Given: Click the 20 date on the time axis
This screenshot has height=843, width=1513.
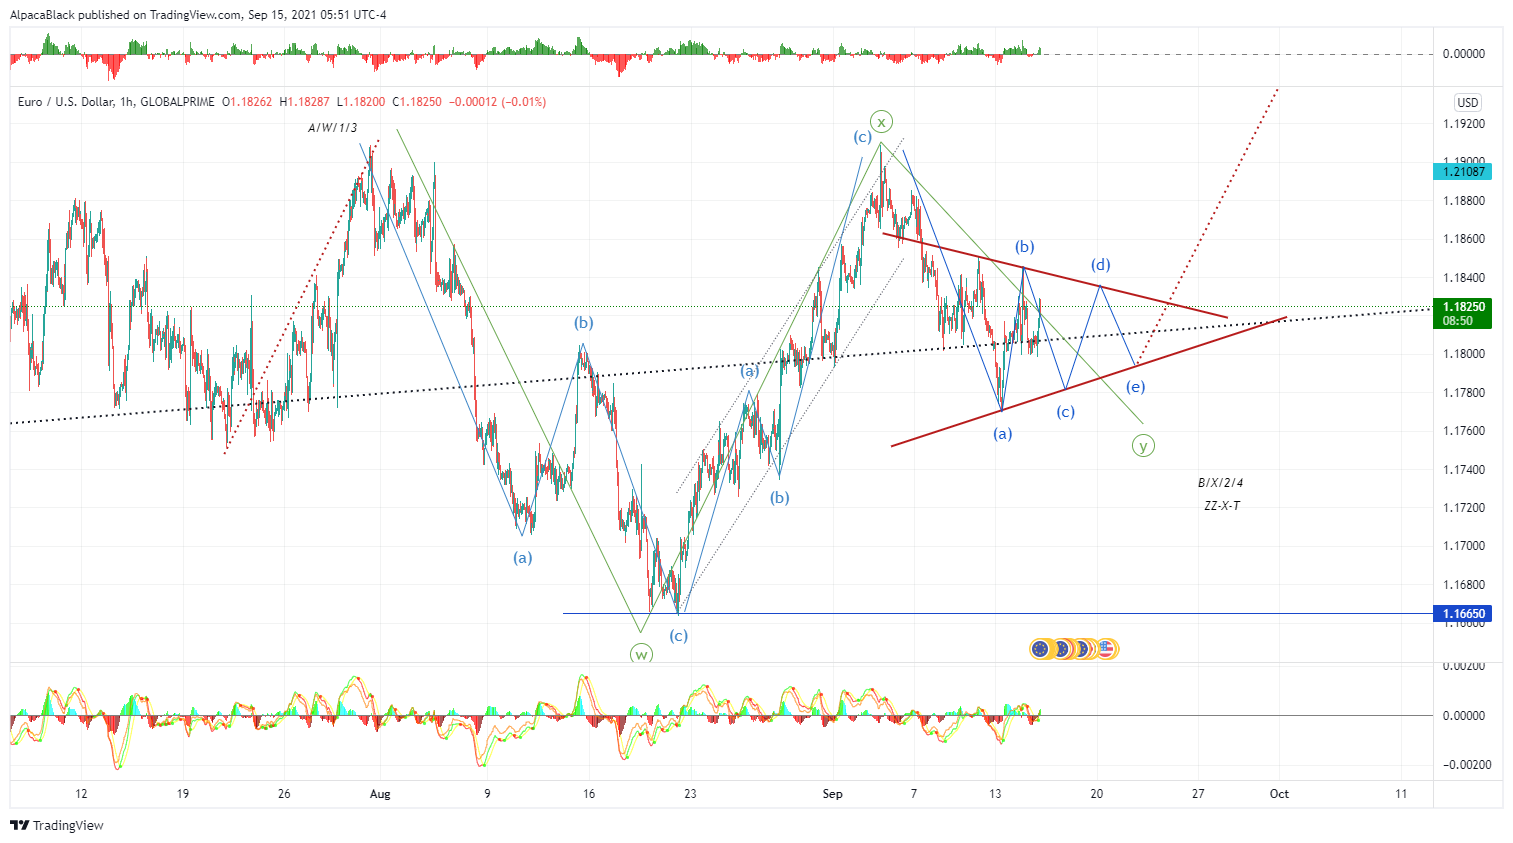Looking at the screenshot, I should point(1097,794).
